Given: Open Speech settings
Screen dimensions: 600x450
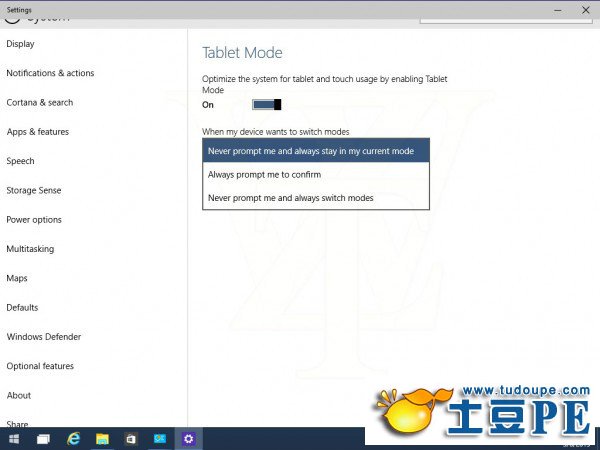Looking at the screenshot, I should [x=20, y=161].
